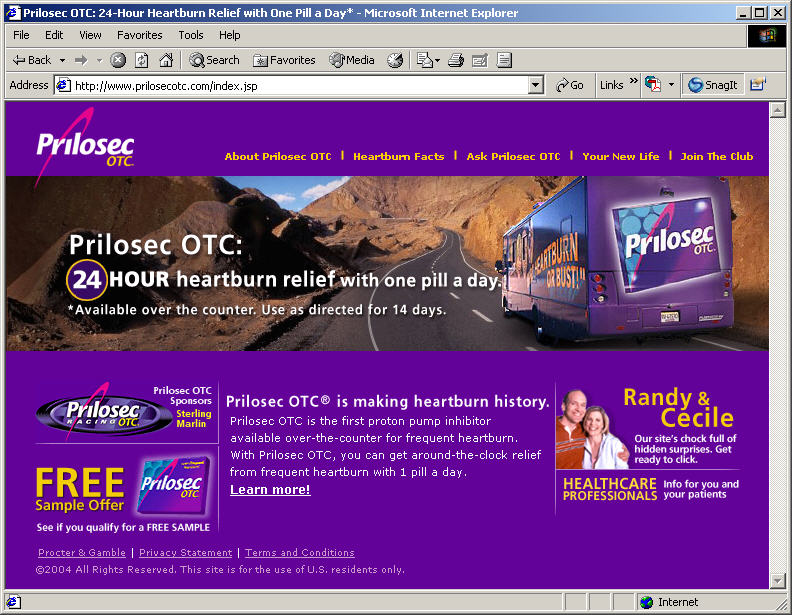Click the Forward arrow button

81,61
